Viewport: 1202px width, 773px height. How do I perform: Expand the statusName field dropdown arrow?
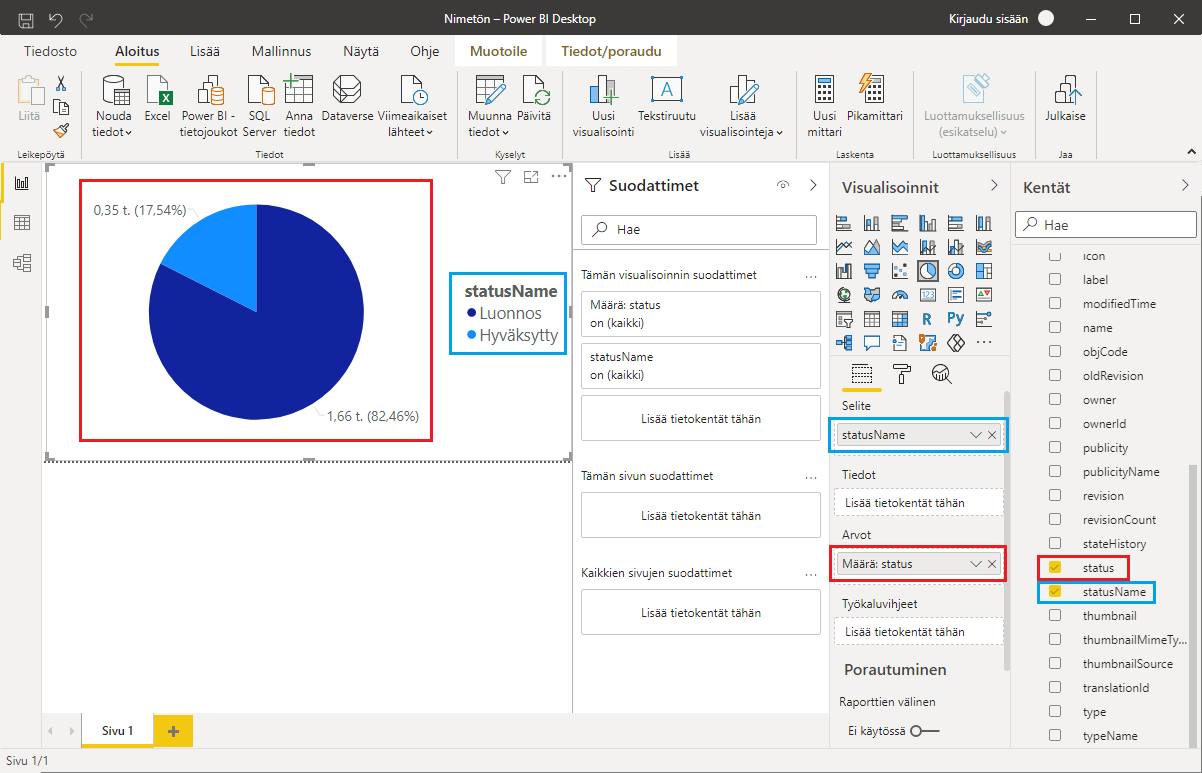click(x=976, y=435)
